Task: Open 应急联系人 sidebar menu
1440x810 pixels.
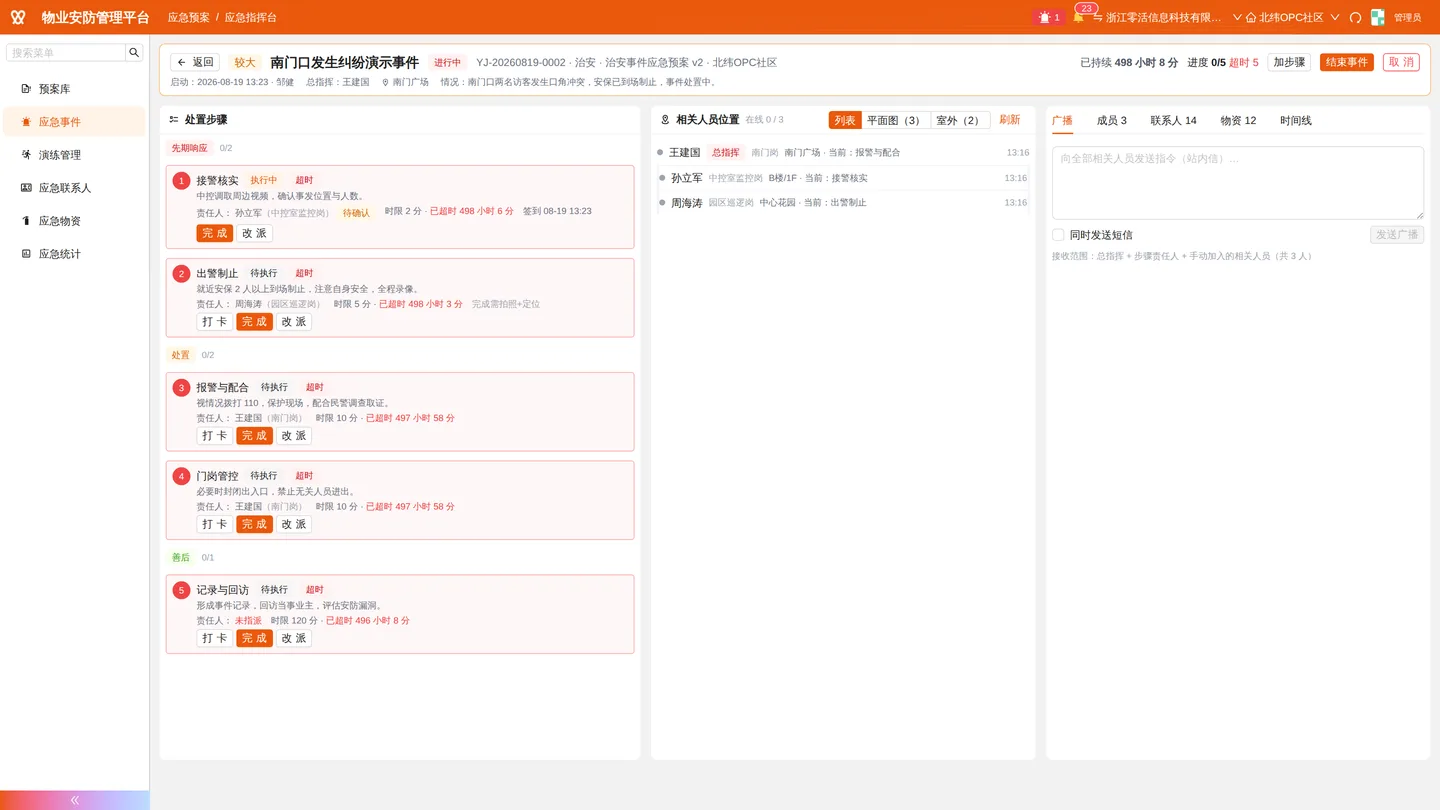Action: tap(74, 188)
